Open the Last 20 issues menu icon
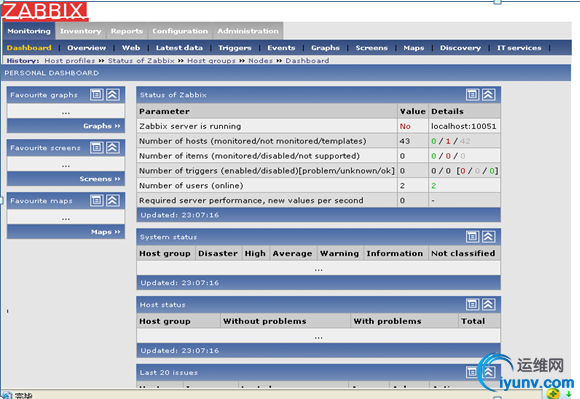 [472, 372]
